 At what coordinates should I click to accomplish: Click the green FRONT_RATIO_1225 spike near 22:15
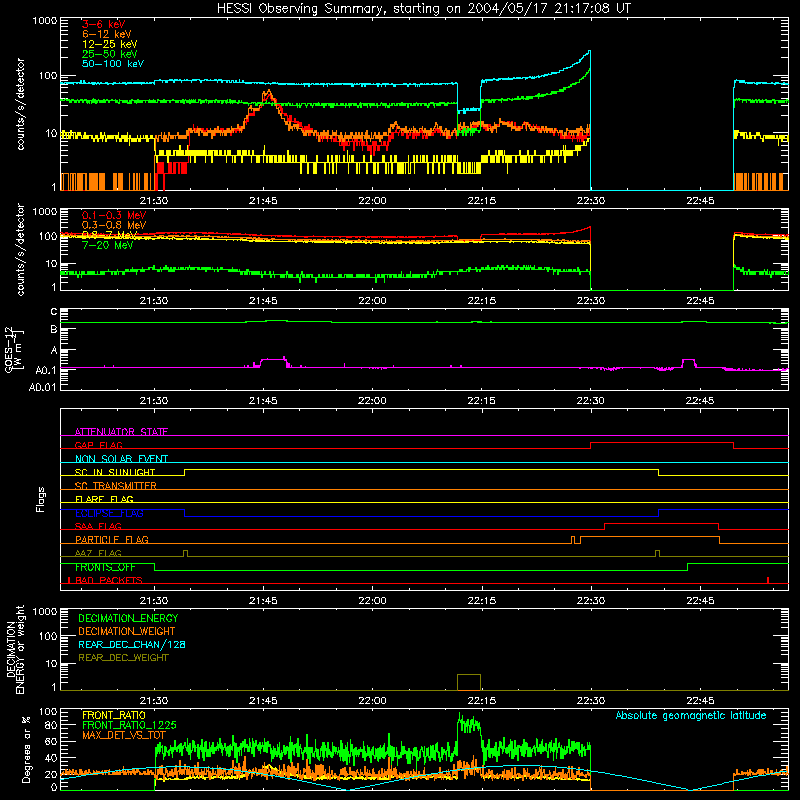tap(469, 723)
